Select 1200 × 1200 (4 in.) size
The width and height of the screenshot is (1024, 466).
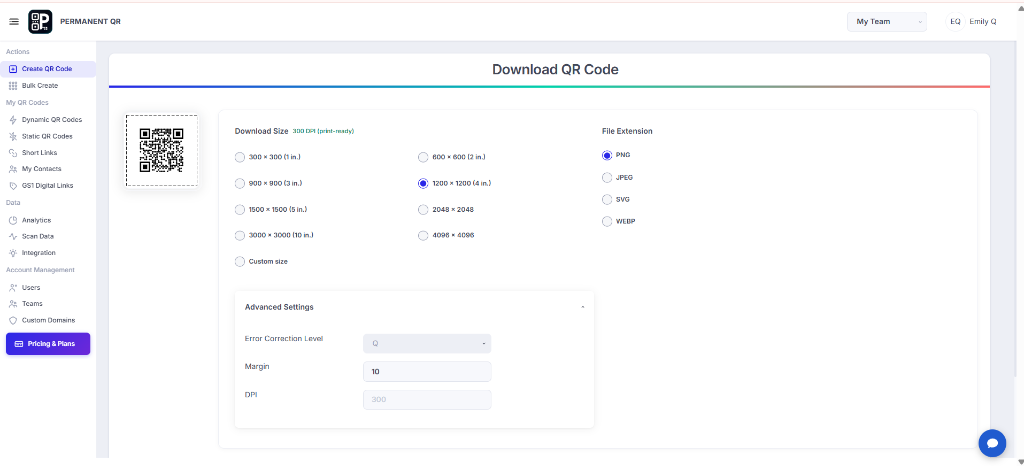point(423,183)
